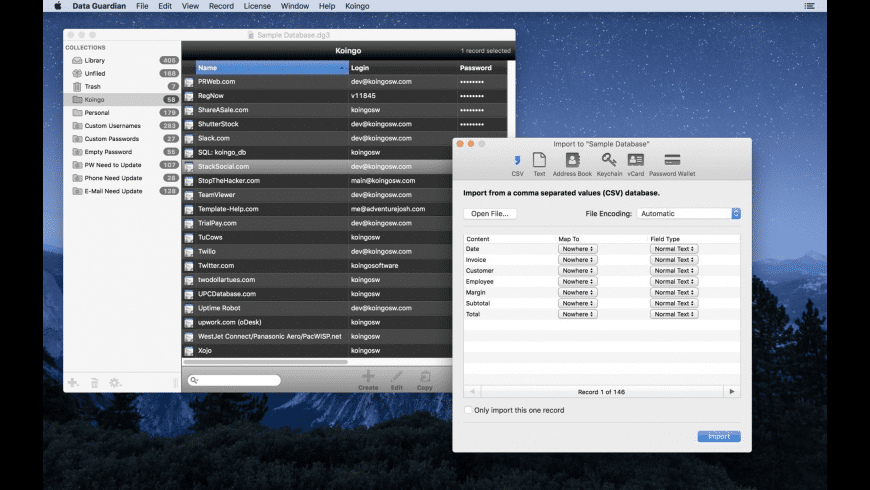Click the search input field

point(234,380)
